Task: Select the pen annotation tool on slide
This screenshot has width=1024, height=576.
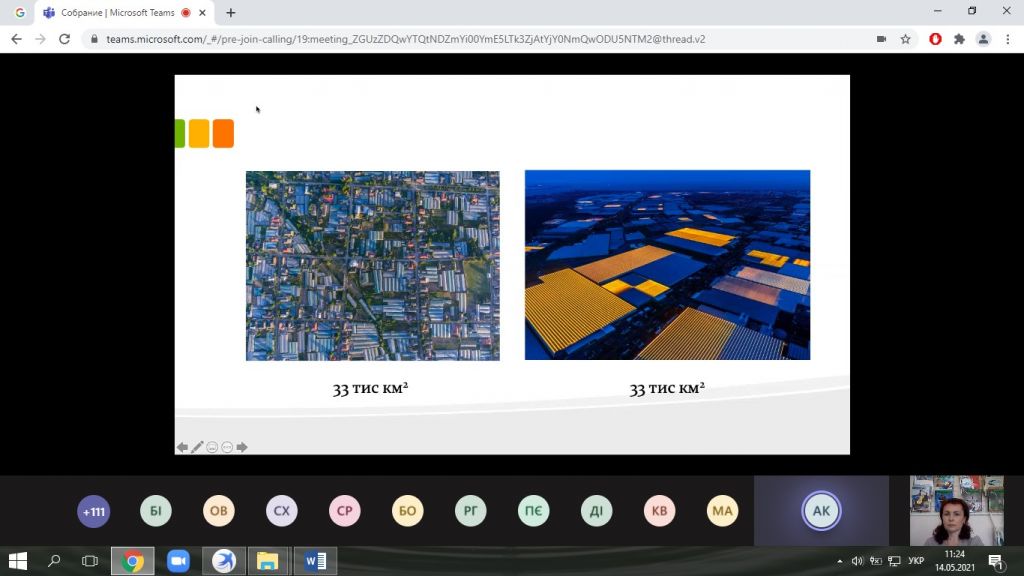Action: (197, 447)
